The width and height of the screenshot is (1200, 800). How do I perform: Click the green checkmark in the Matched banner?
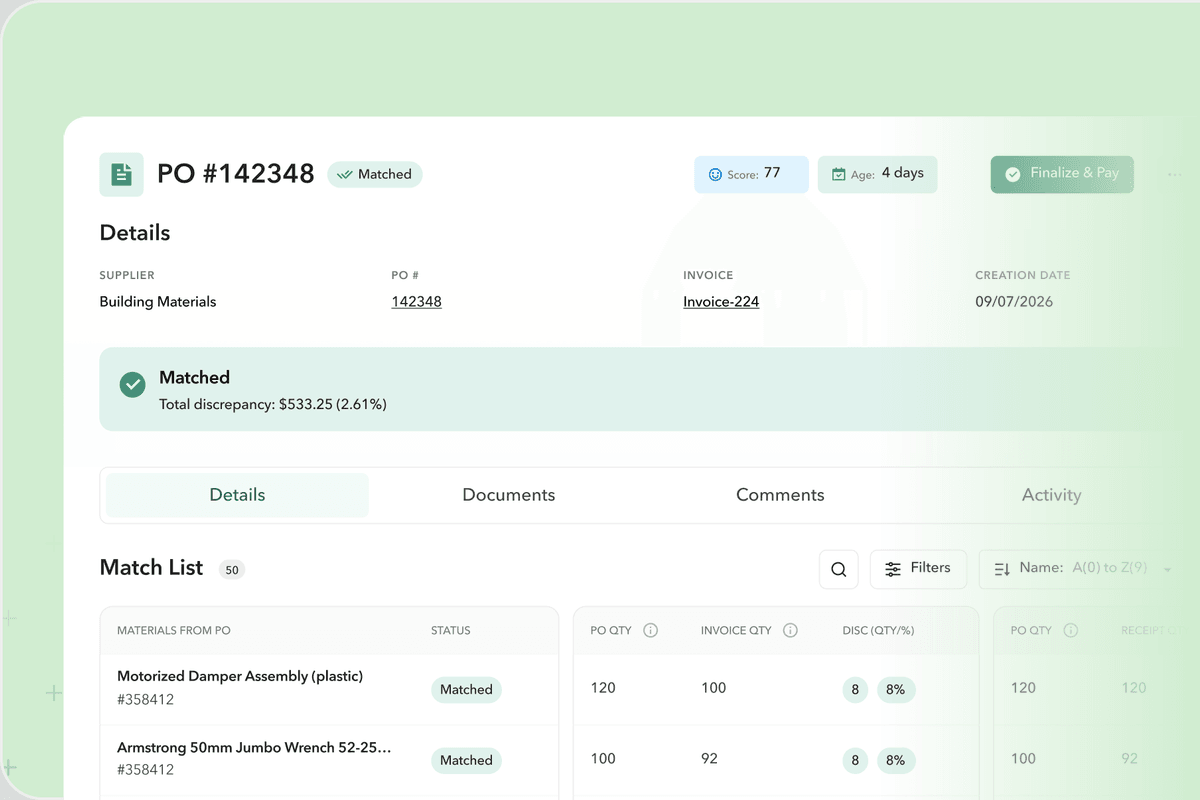(132, 384)
